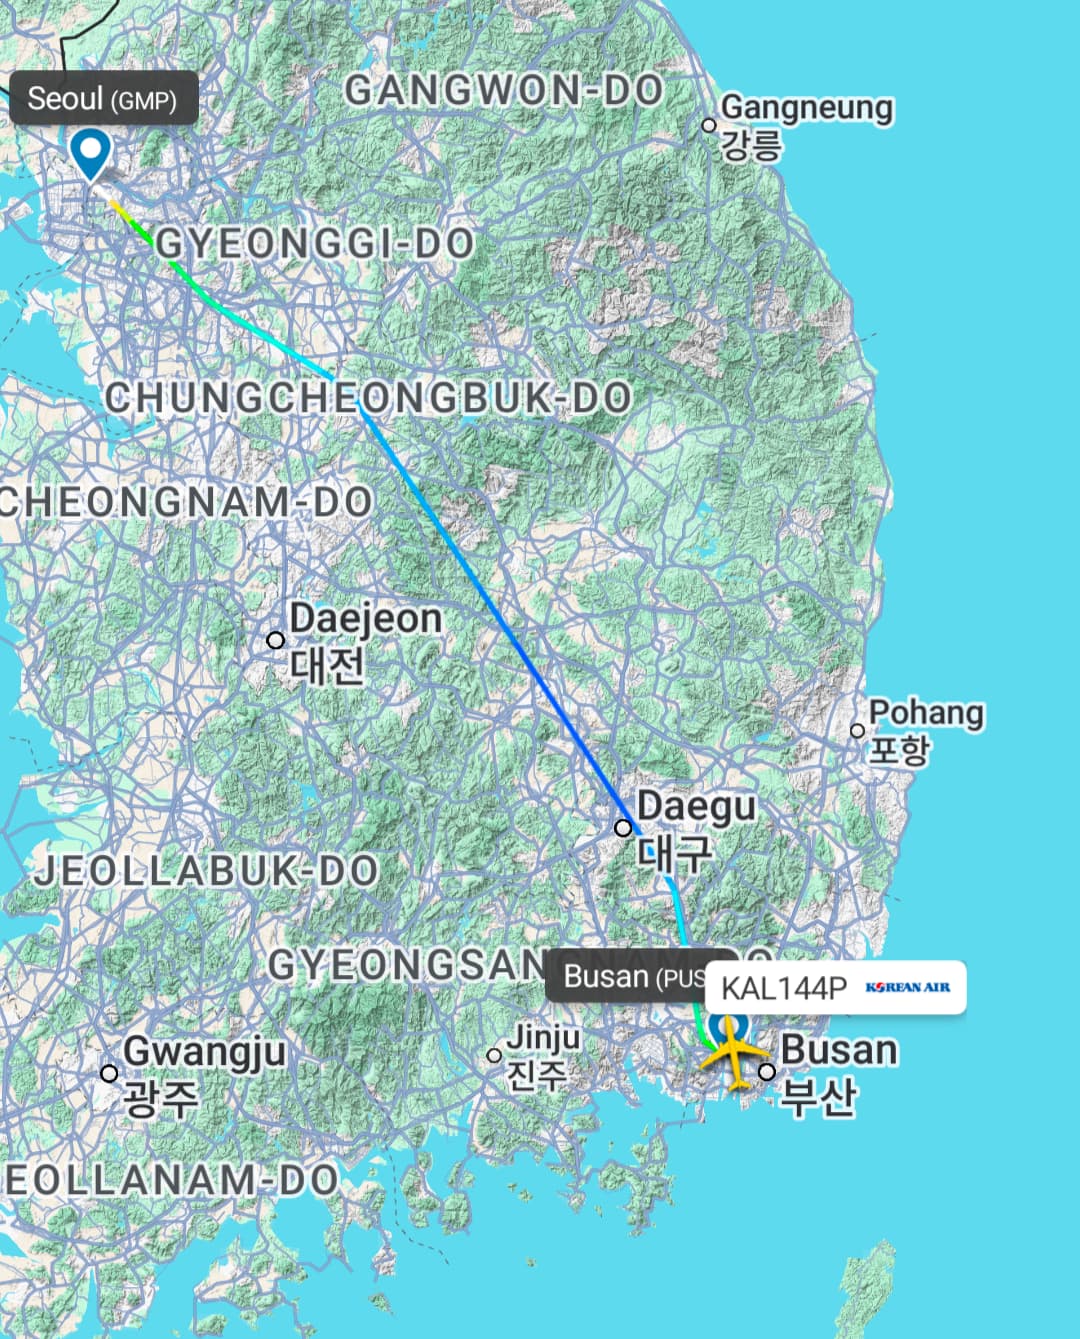The width and height of the screenshot is (1080, 1339).
Task: Tap the Gwangju city marker dot
Action: (109, 1073)
